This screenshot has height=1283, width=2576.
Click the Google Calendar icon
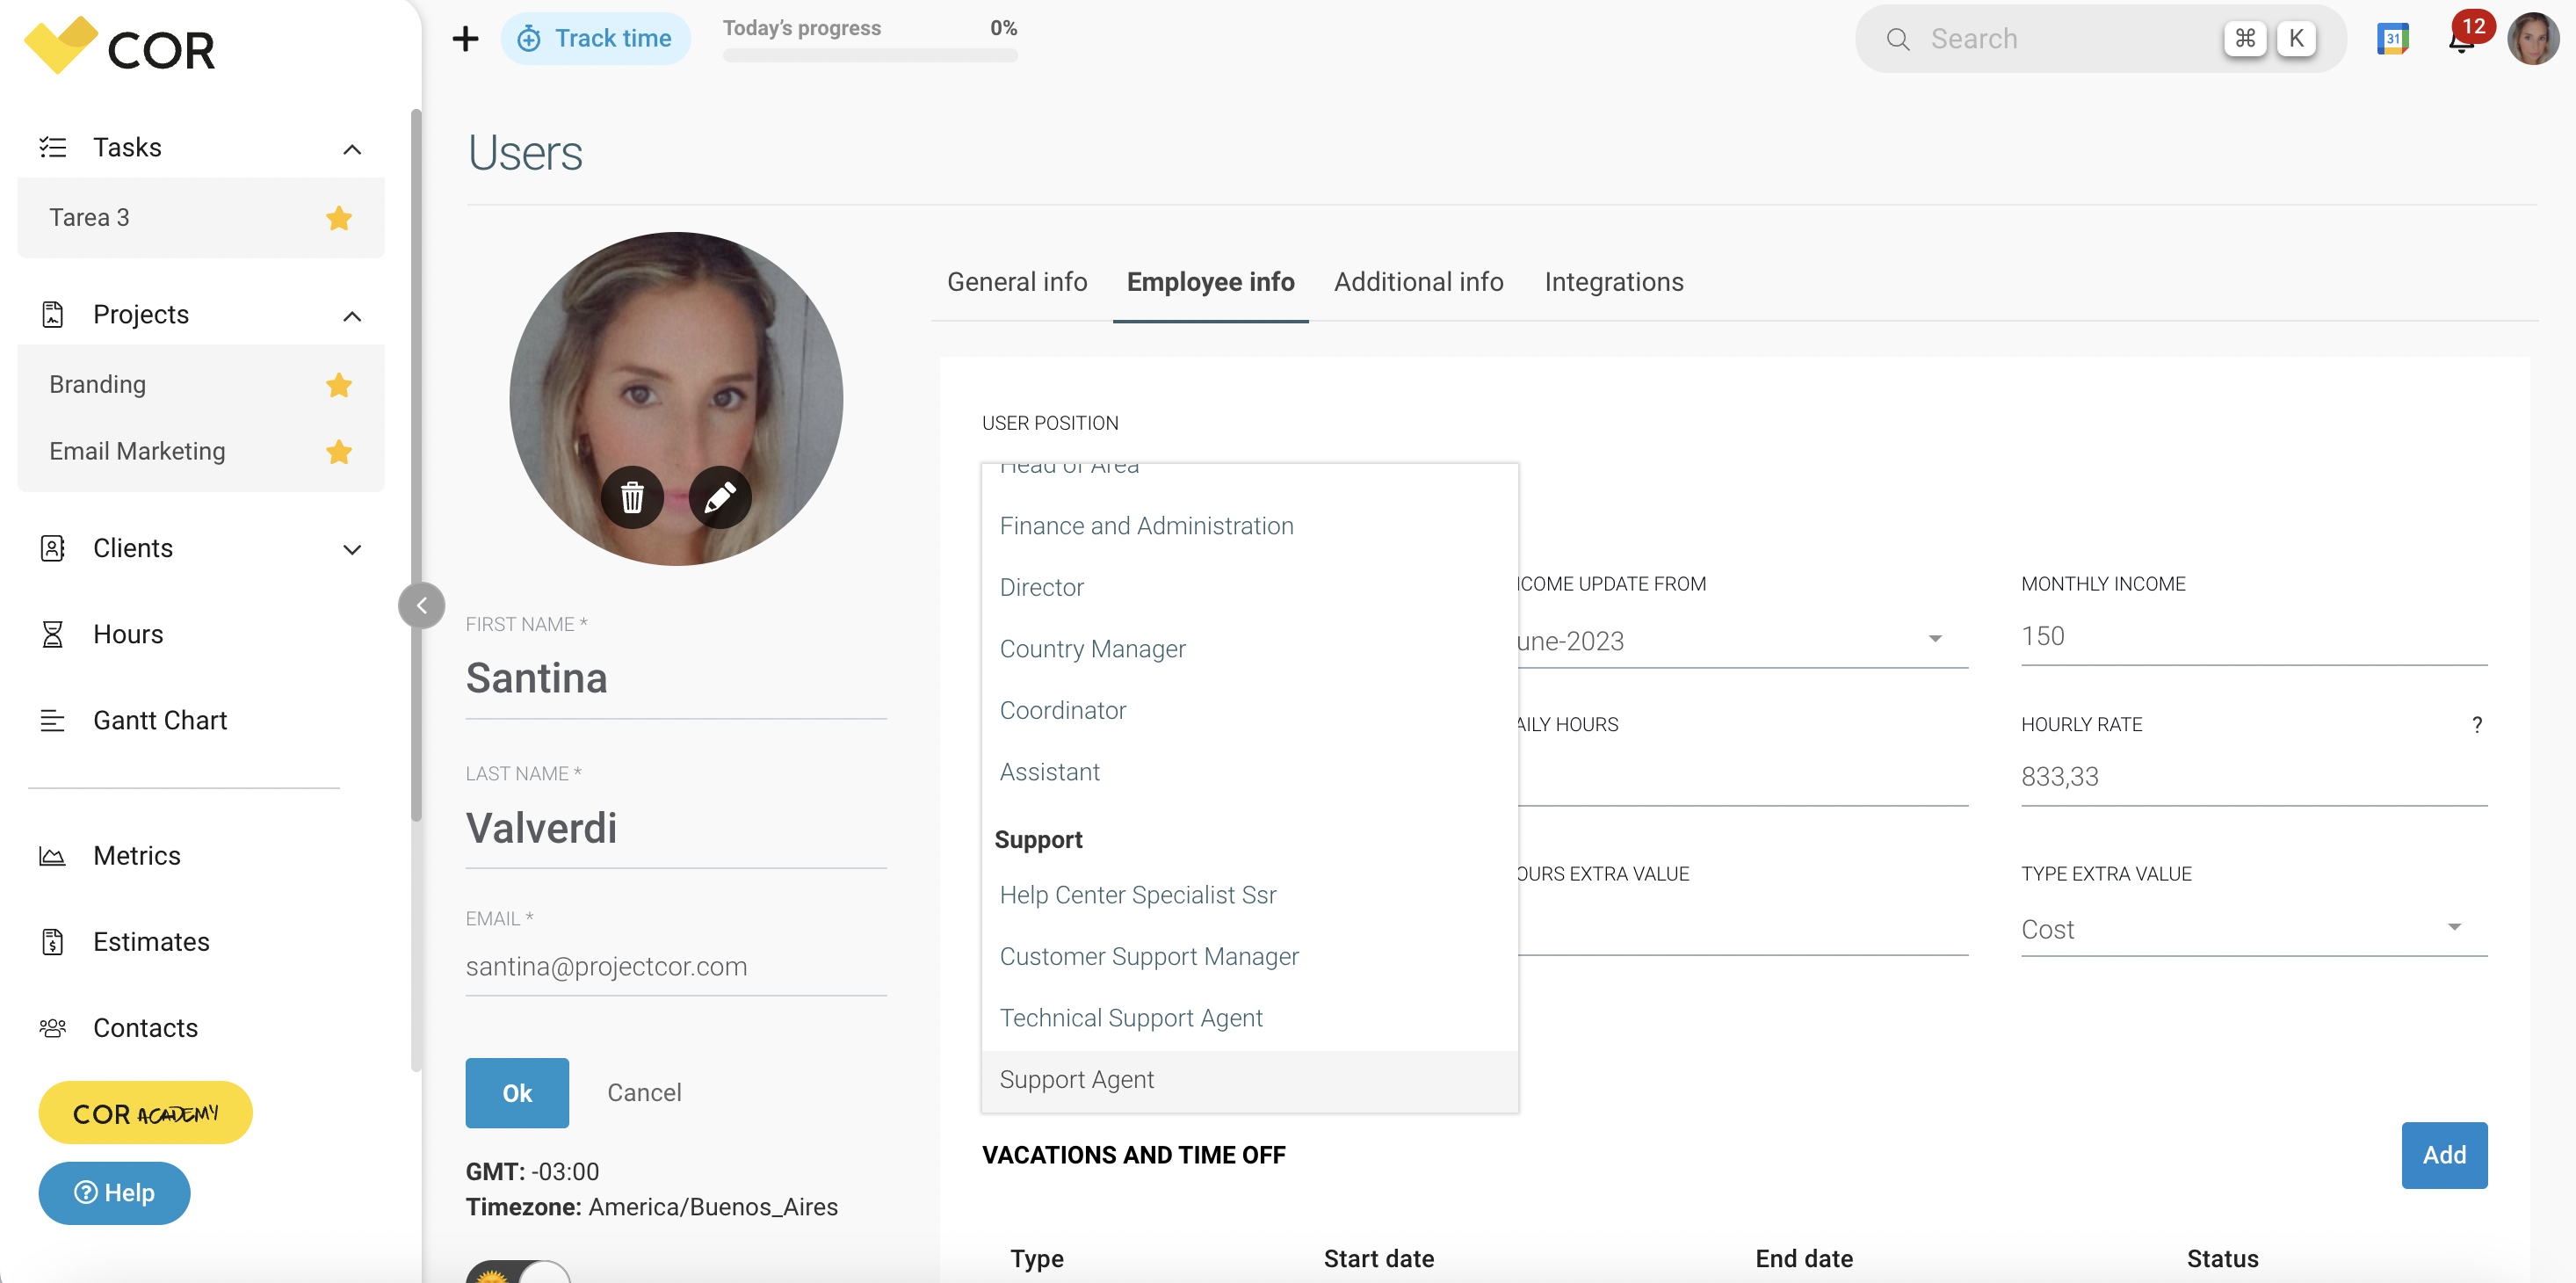(2392, 38)
